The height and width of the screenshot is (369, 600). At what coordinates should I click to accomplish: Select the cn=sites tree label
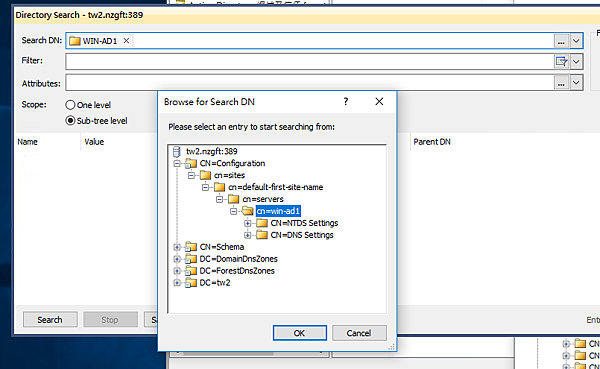[230, 175]
